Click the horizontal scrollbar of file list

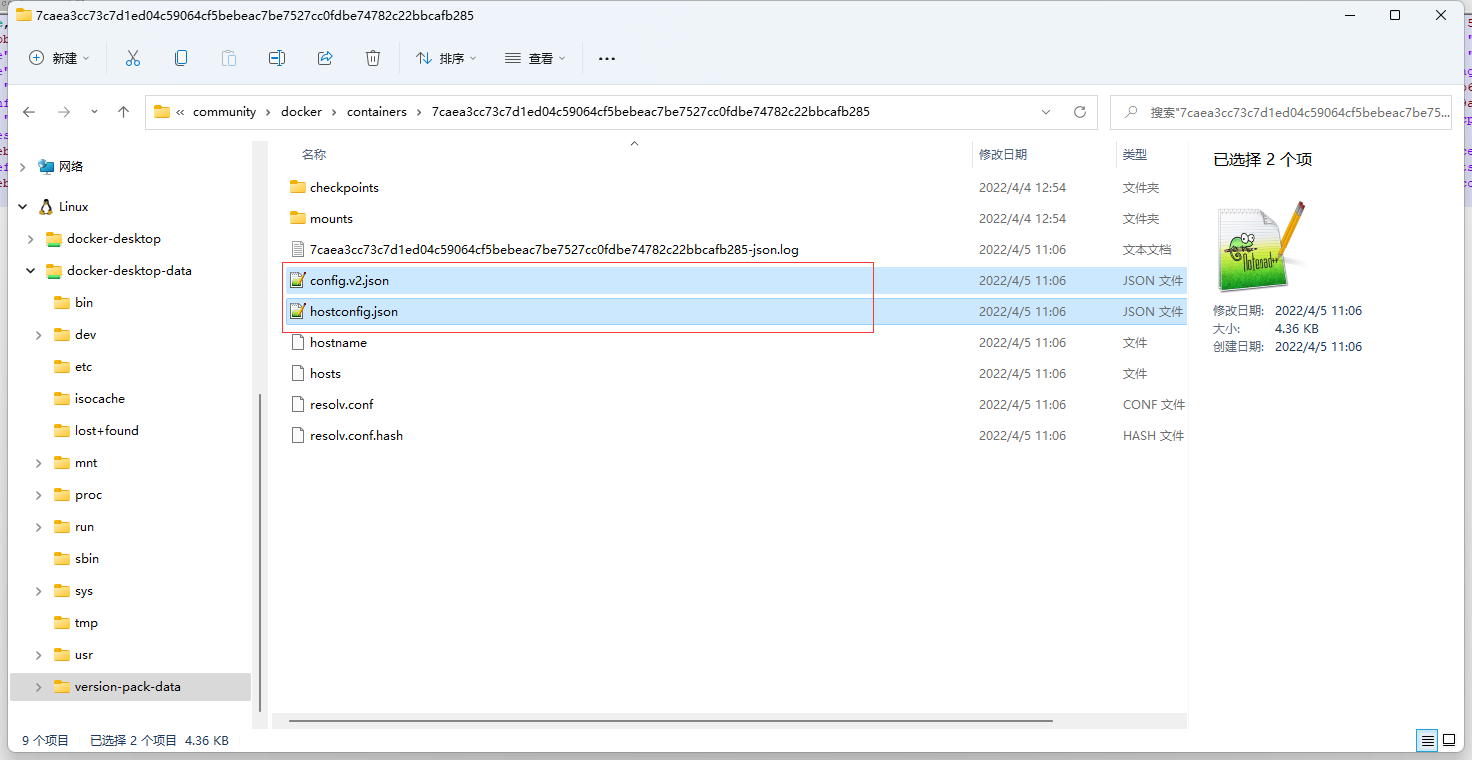[670, 720]
